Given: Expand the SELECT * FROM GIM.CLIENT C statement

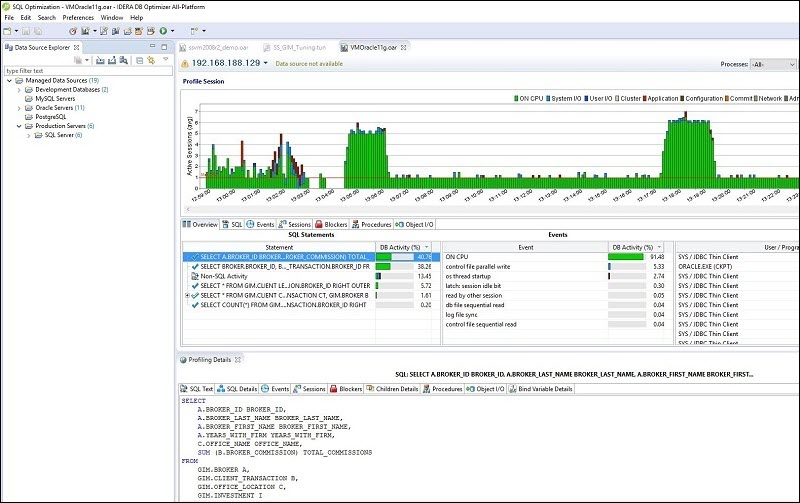Looking at the screenshot, I should 187,295.
